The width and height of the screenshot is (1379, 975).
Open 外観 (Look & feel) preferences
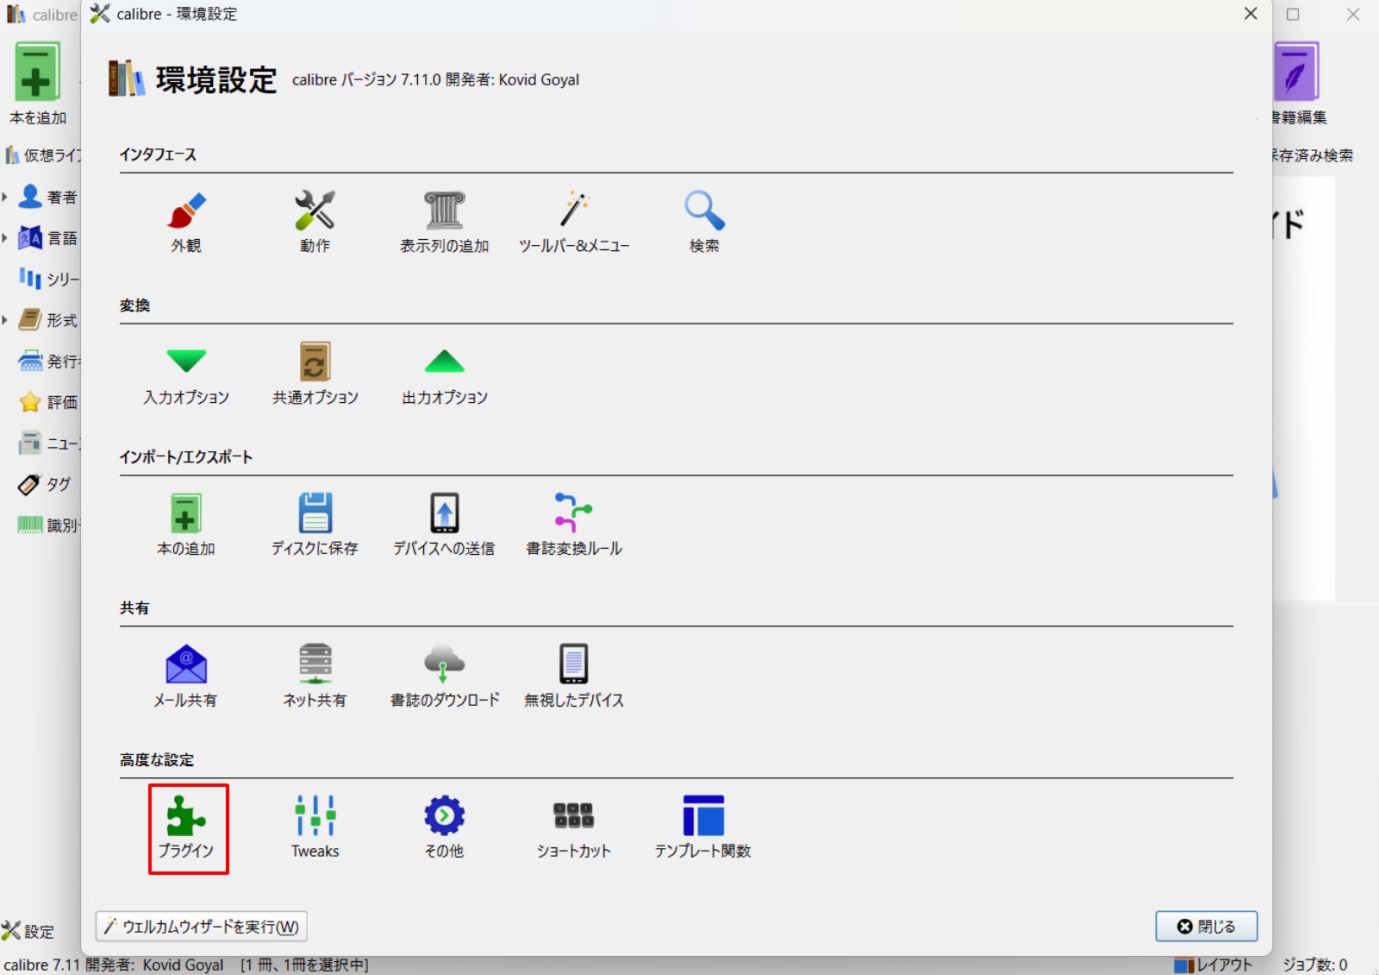pyautogui.click(x=186, y=222)
